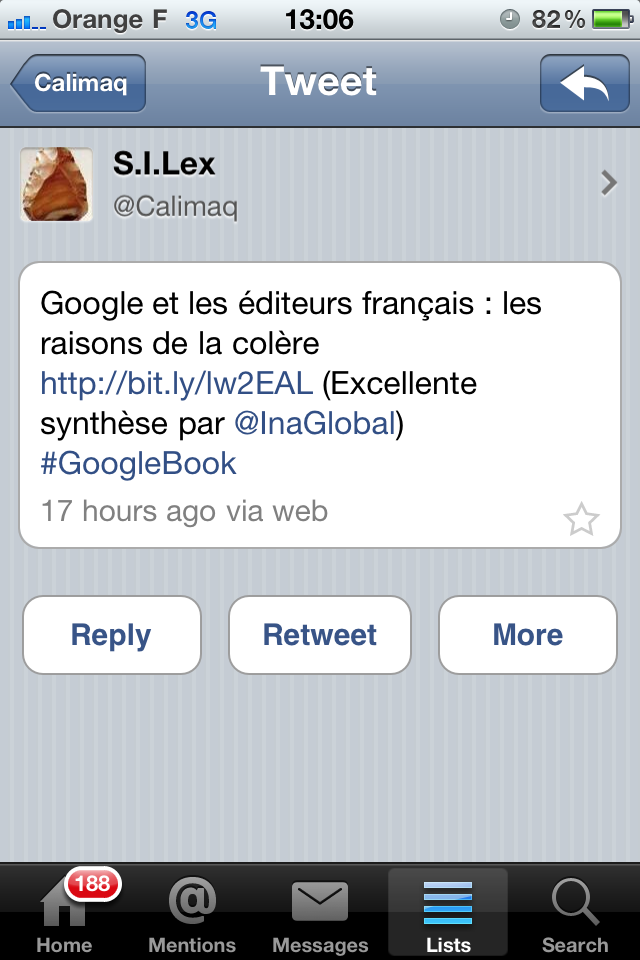Open the bit.ly/lw2EAL link

(177, 383)
